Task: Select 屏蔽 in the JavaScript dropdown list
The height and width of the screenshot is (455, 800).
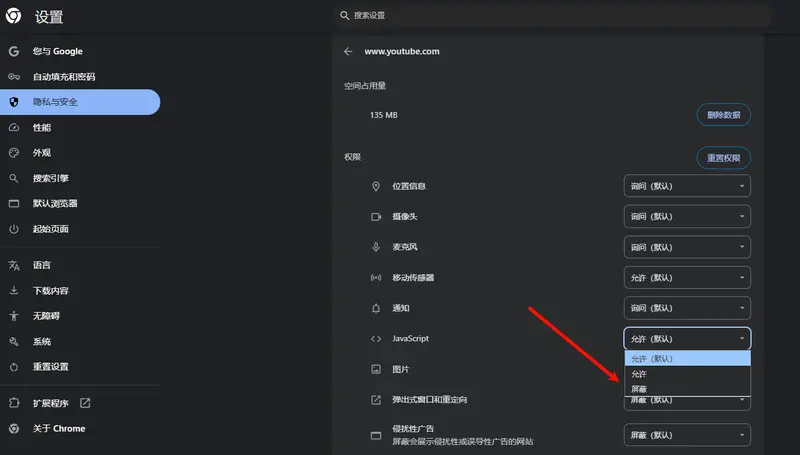Action: [x=639, y=388]
